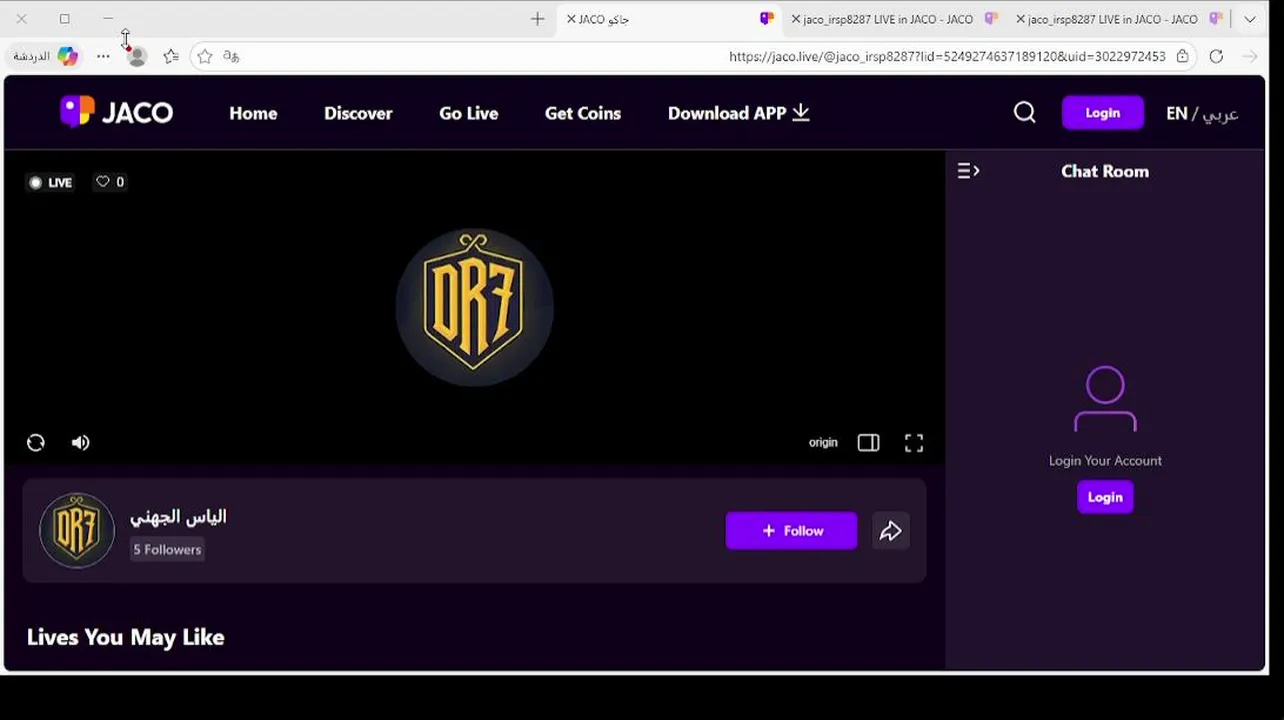1284x720 pixels.
Task: Toggle theater mode layout icon
Action: pos(868,443)
